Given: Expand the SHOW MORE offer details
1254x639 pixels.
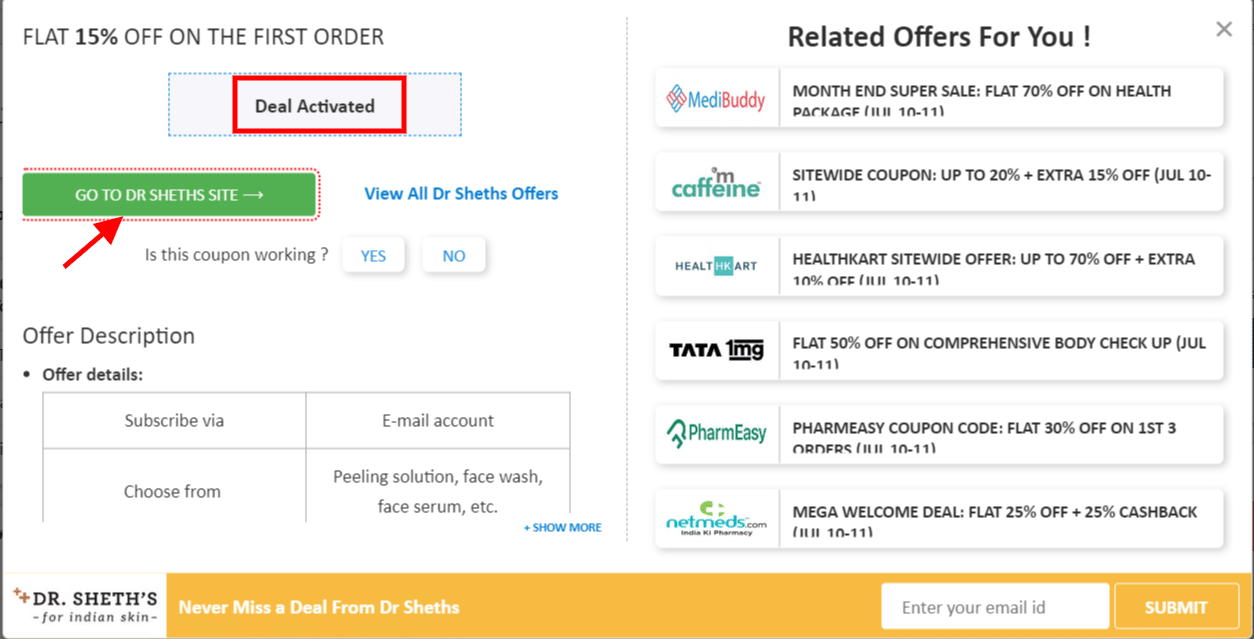Looking at the screenshot, I should [562, 527].
